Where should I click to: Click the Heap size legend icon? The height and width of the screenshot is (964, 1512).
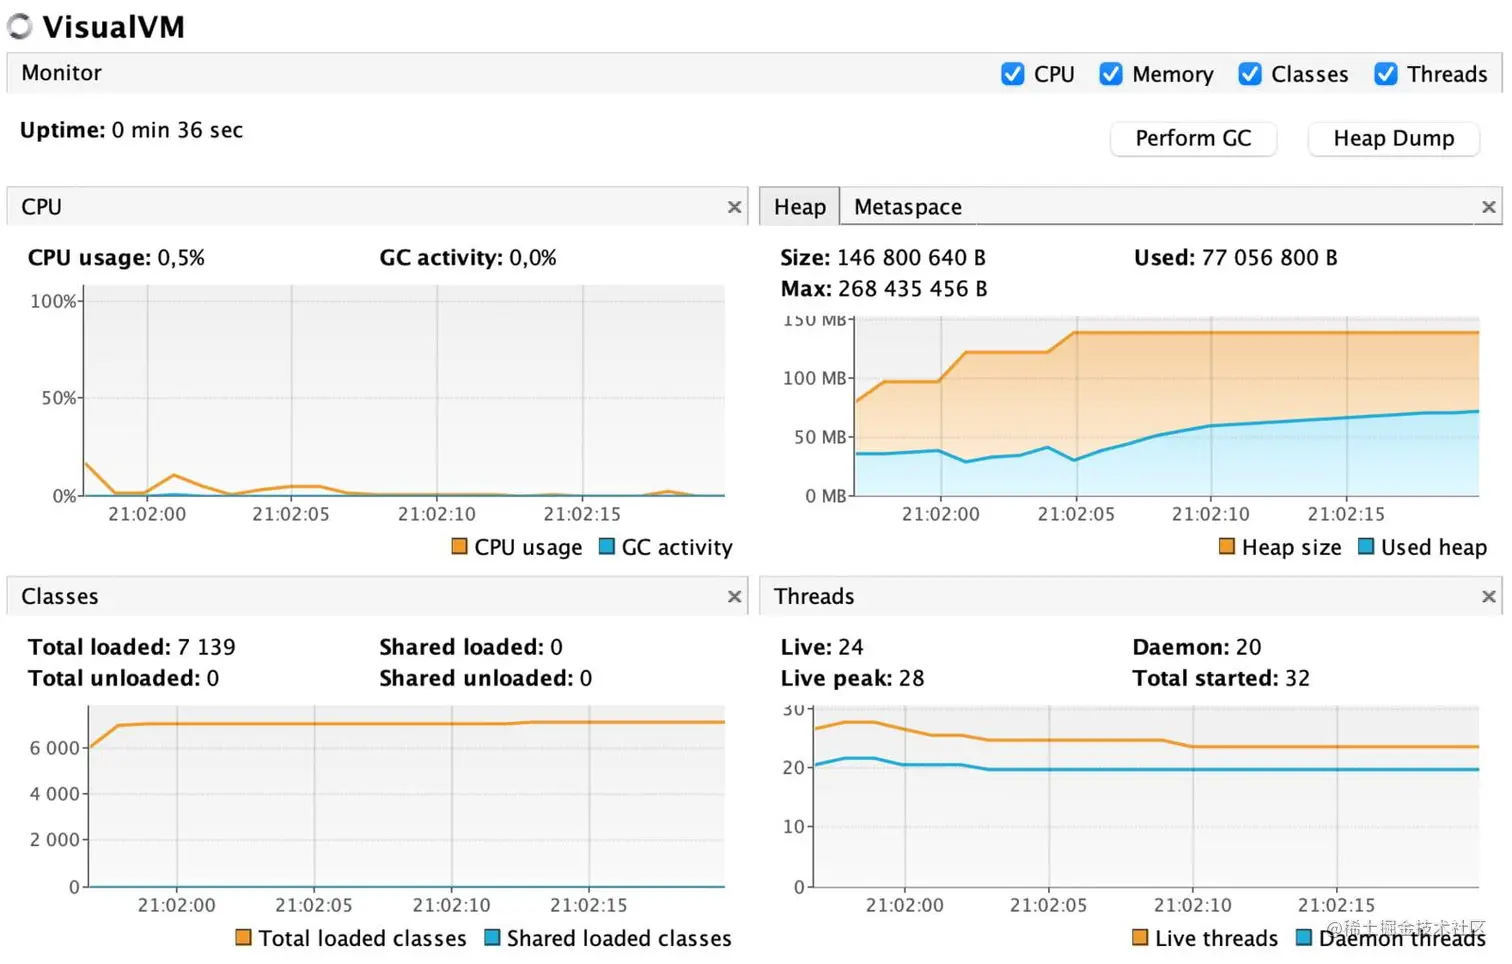coord(1226,547)
